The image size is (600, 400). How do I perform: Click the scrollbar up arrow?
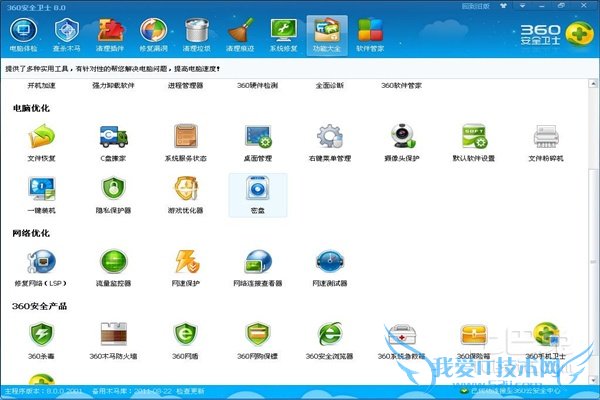(593, 83)
